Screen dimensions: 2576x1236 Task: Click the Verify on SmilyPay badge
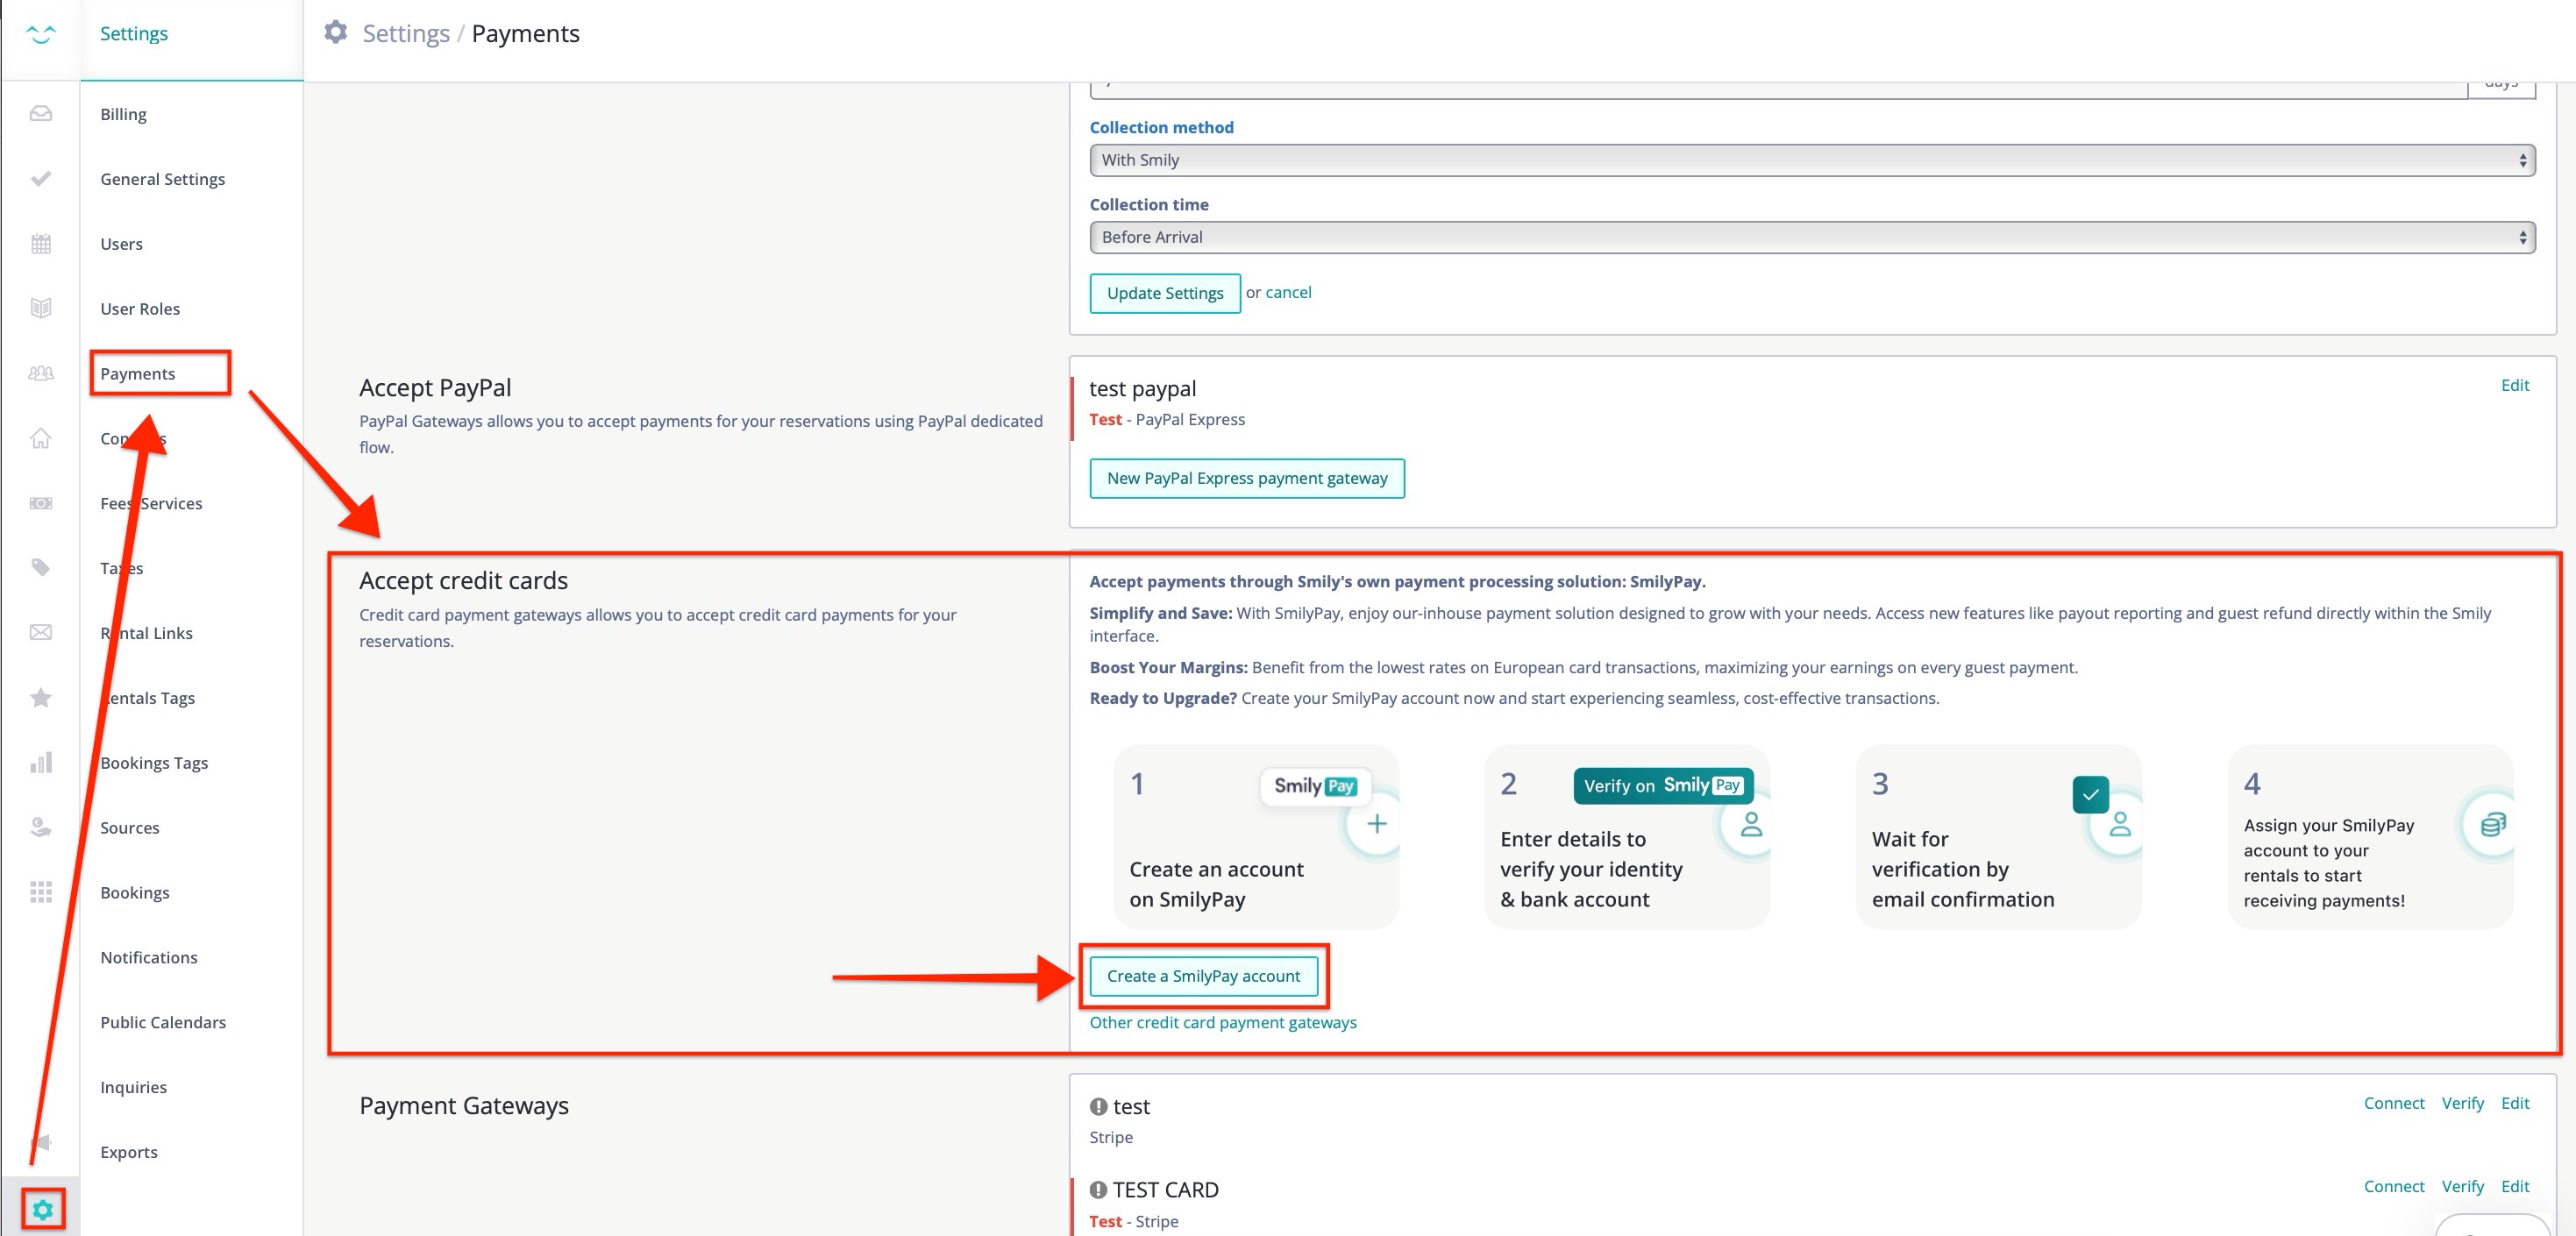click(x=1663, y=786)
